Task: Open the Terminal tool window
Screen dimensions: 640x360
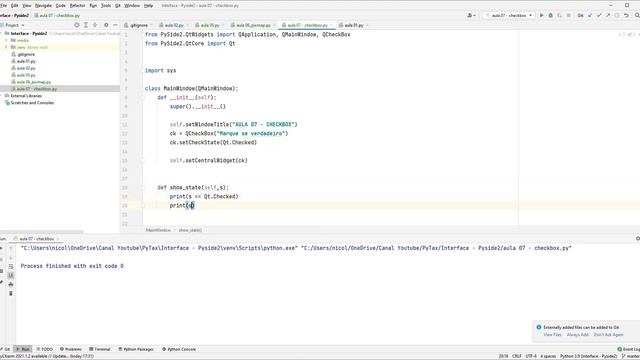Action: tap(100, 349)
